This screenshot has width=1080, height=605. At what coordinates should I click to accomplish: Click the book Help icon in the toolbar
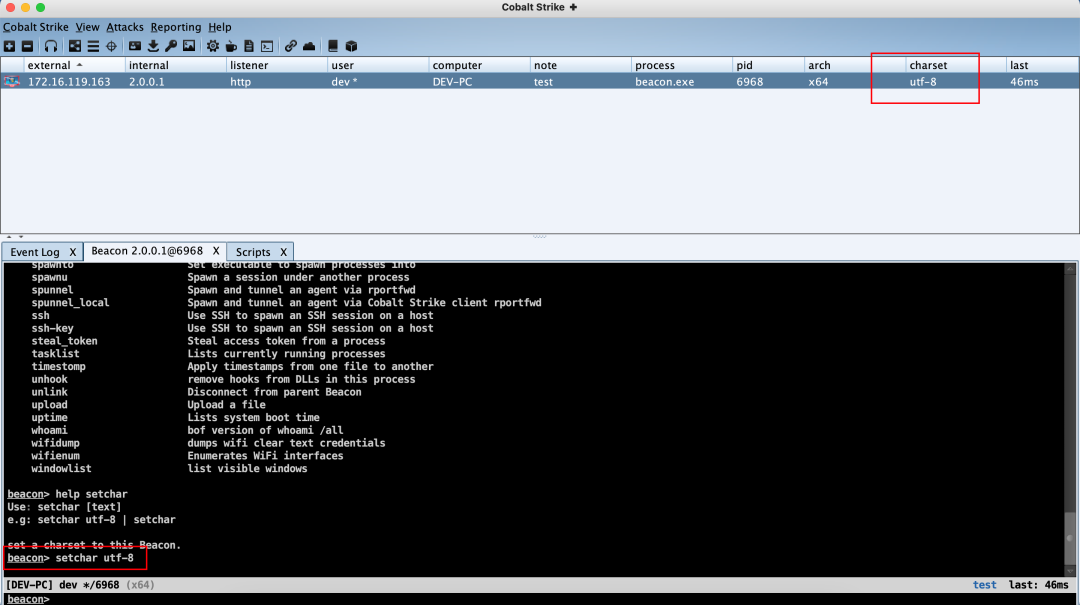tap(333, 46)
